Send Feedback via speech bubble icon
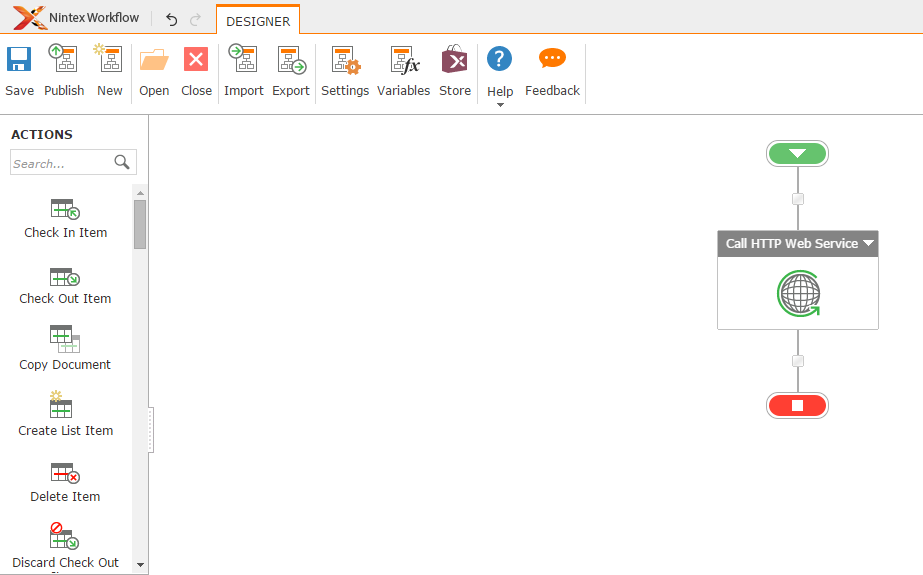 (x=552, y=58)
